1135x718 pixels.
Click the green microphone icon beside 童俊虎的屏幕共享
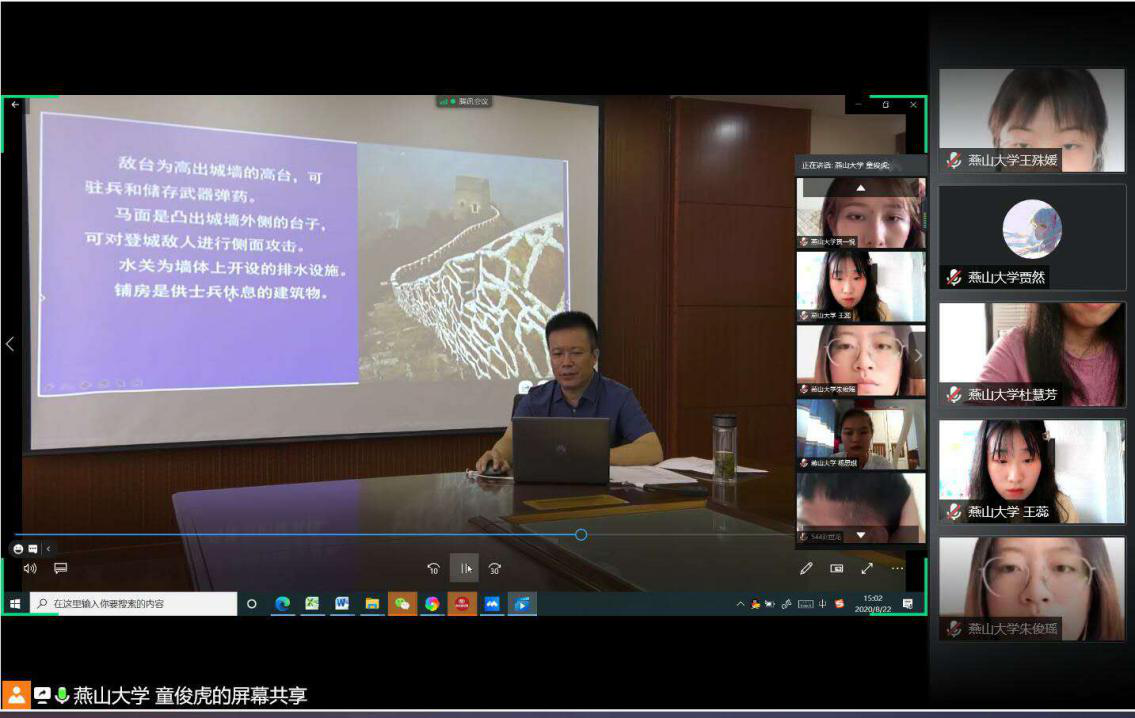click(x=62, y=695)
